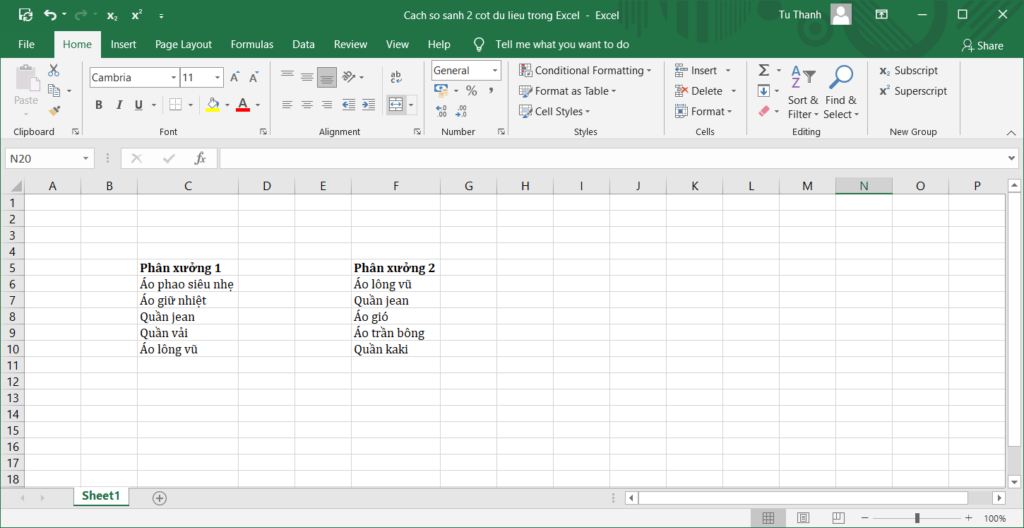Image resolution: width=1024 pixels, height=528 pixels.
Task: Toggle Wrap Text option
Action: pos(396,77)
